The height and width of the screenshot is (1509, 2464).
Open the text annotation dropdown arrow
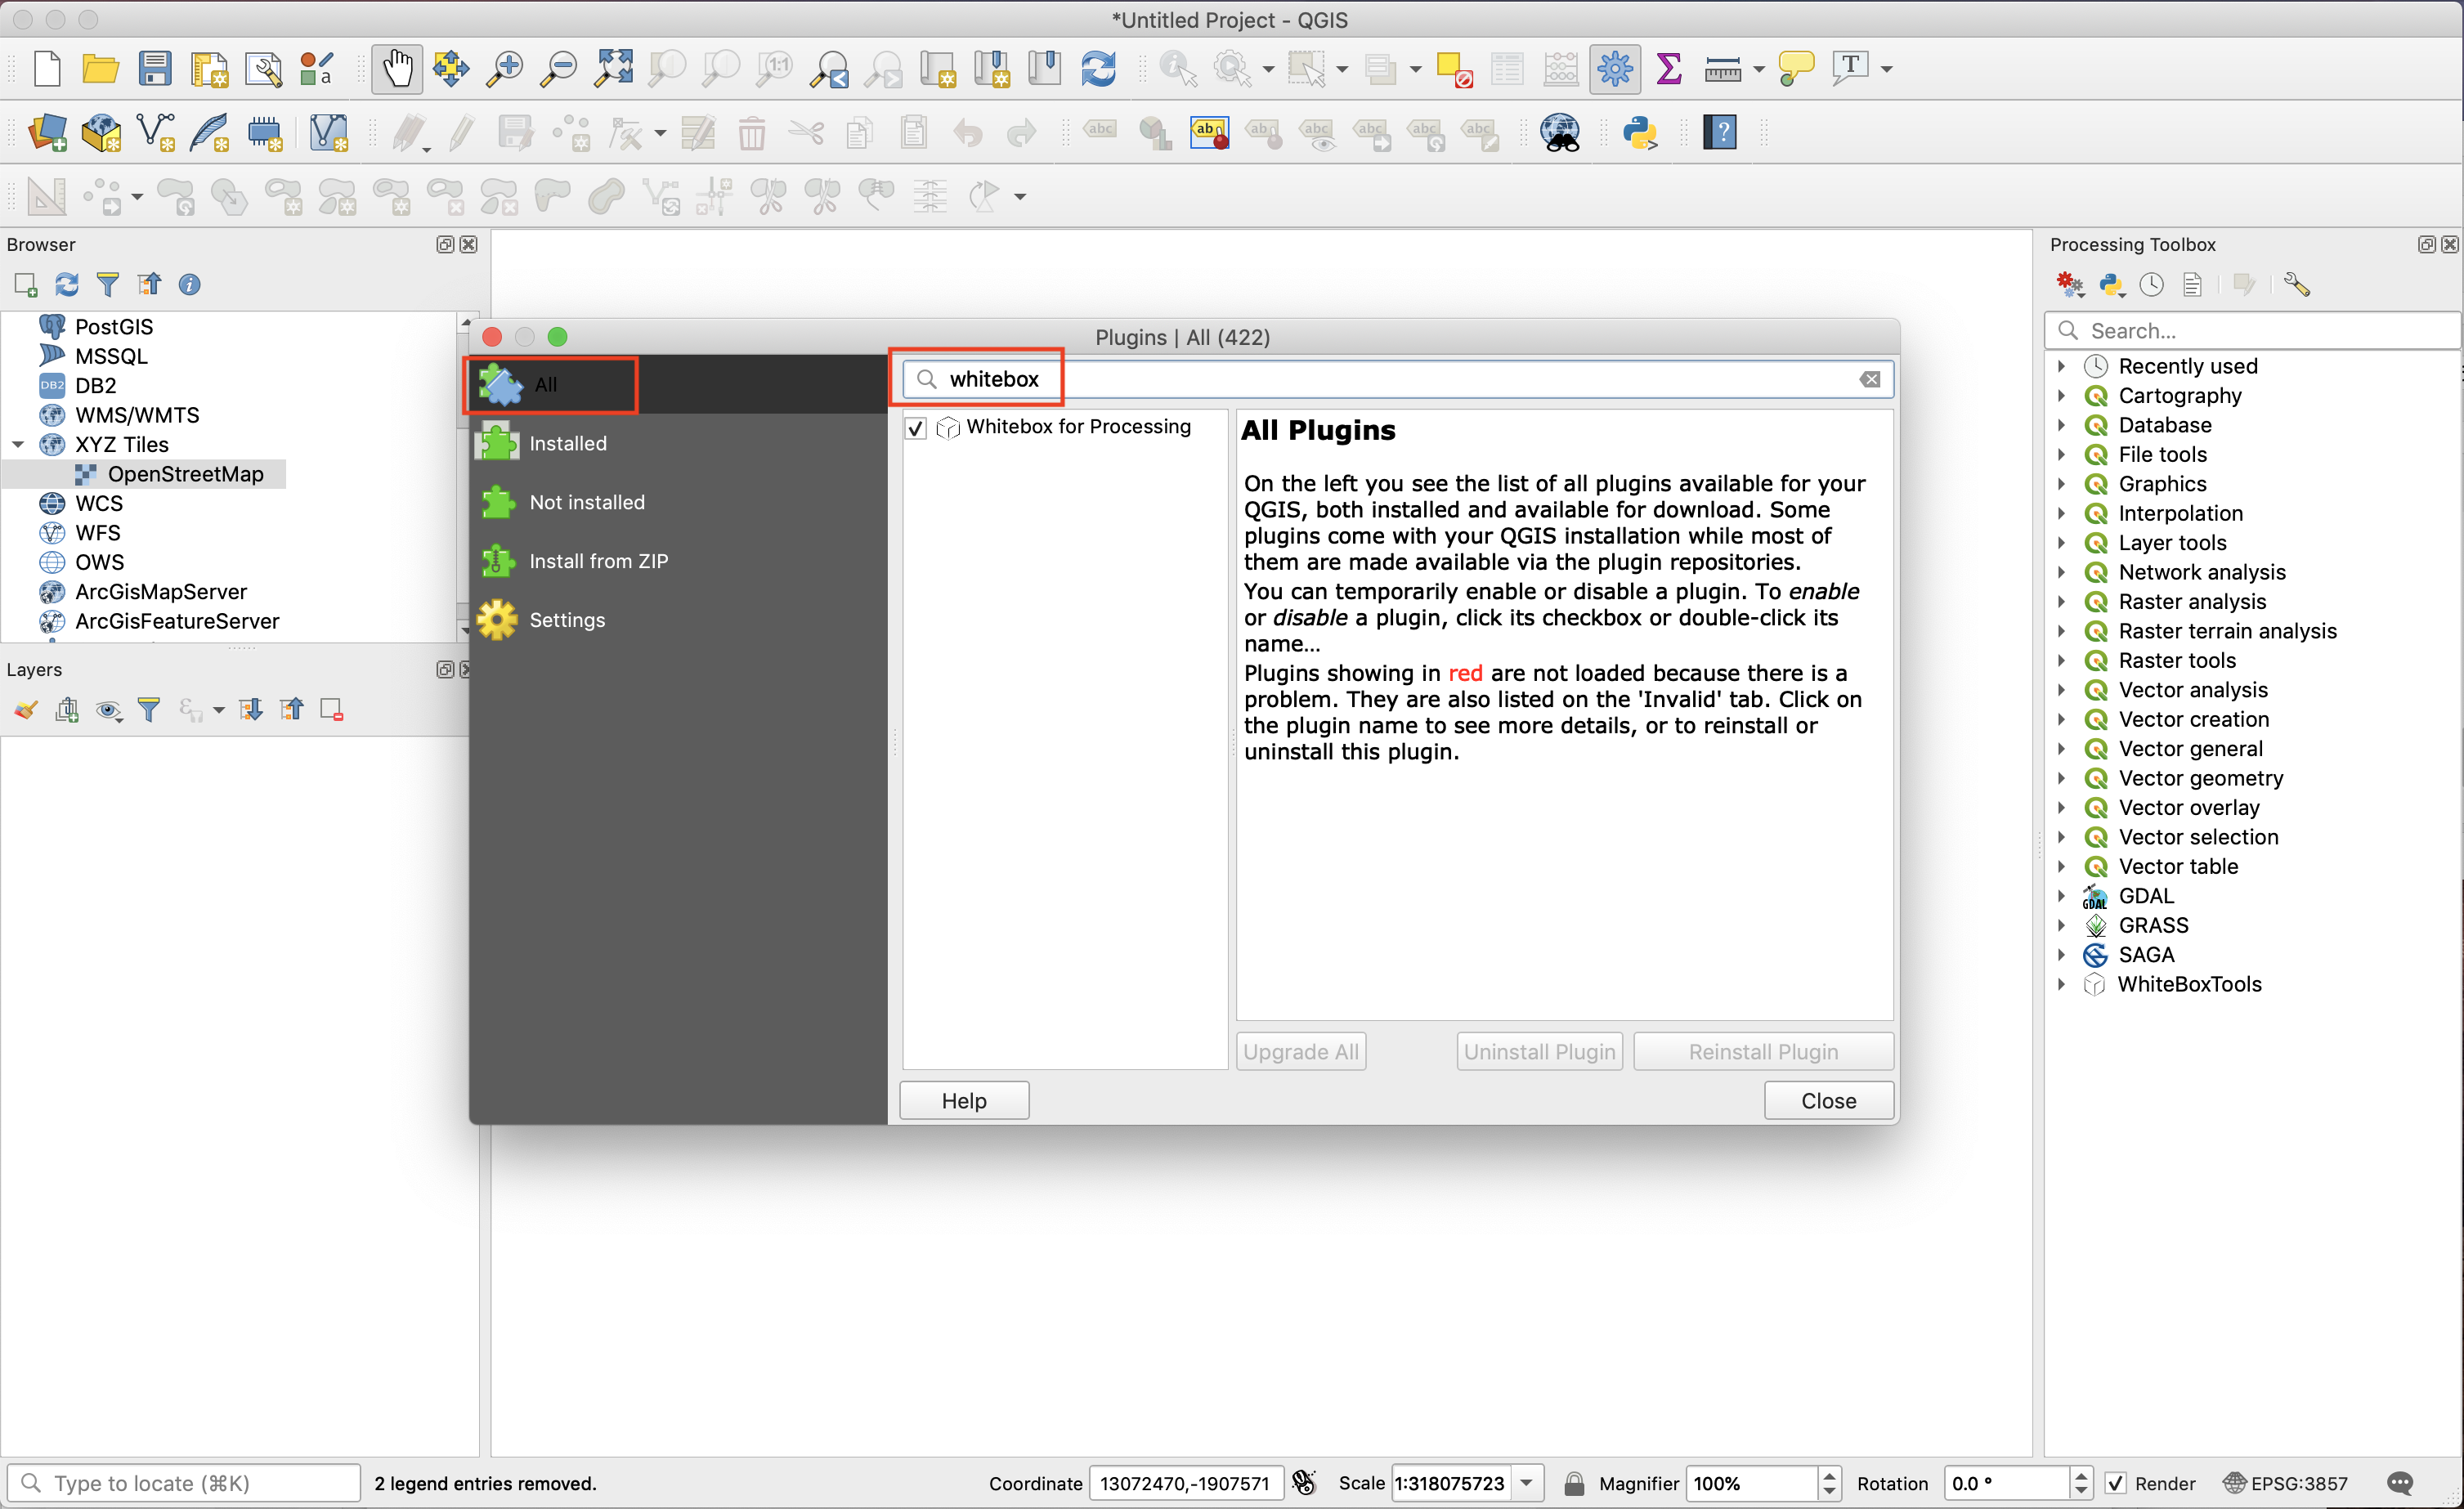[x=1887, y=69]
